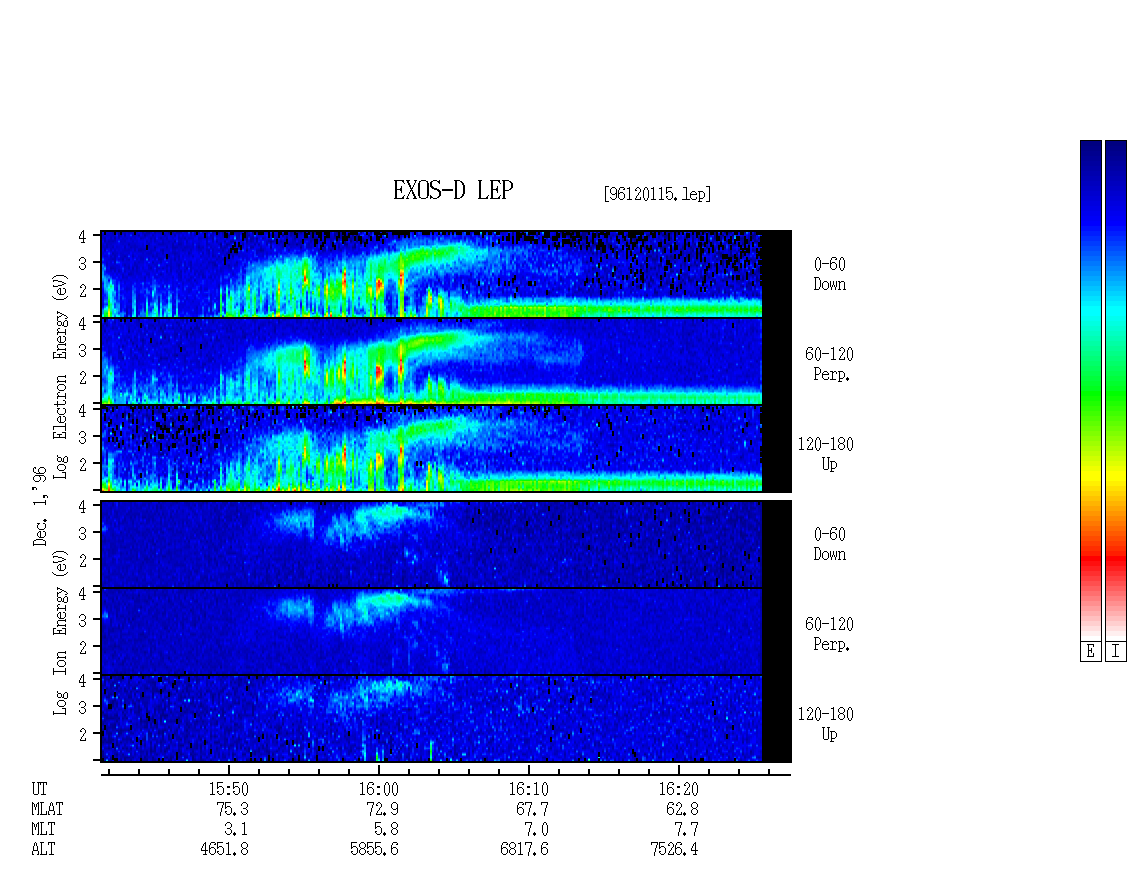The height and width of the screenshot is (875, 1130).
Task: Click the boxed E label under the color bar
Action: (1090, 652)
